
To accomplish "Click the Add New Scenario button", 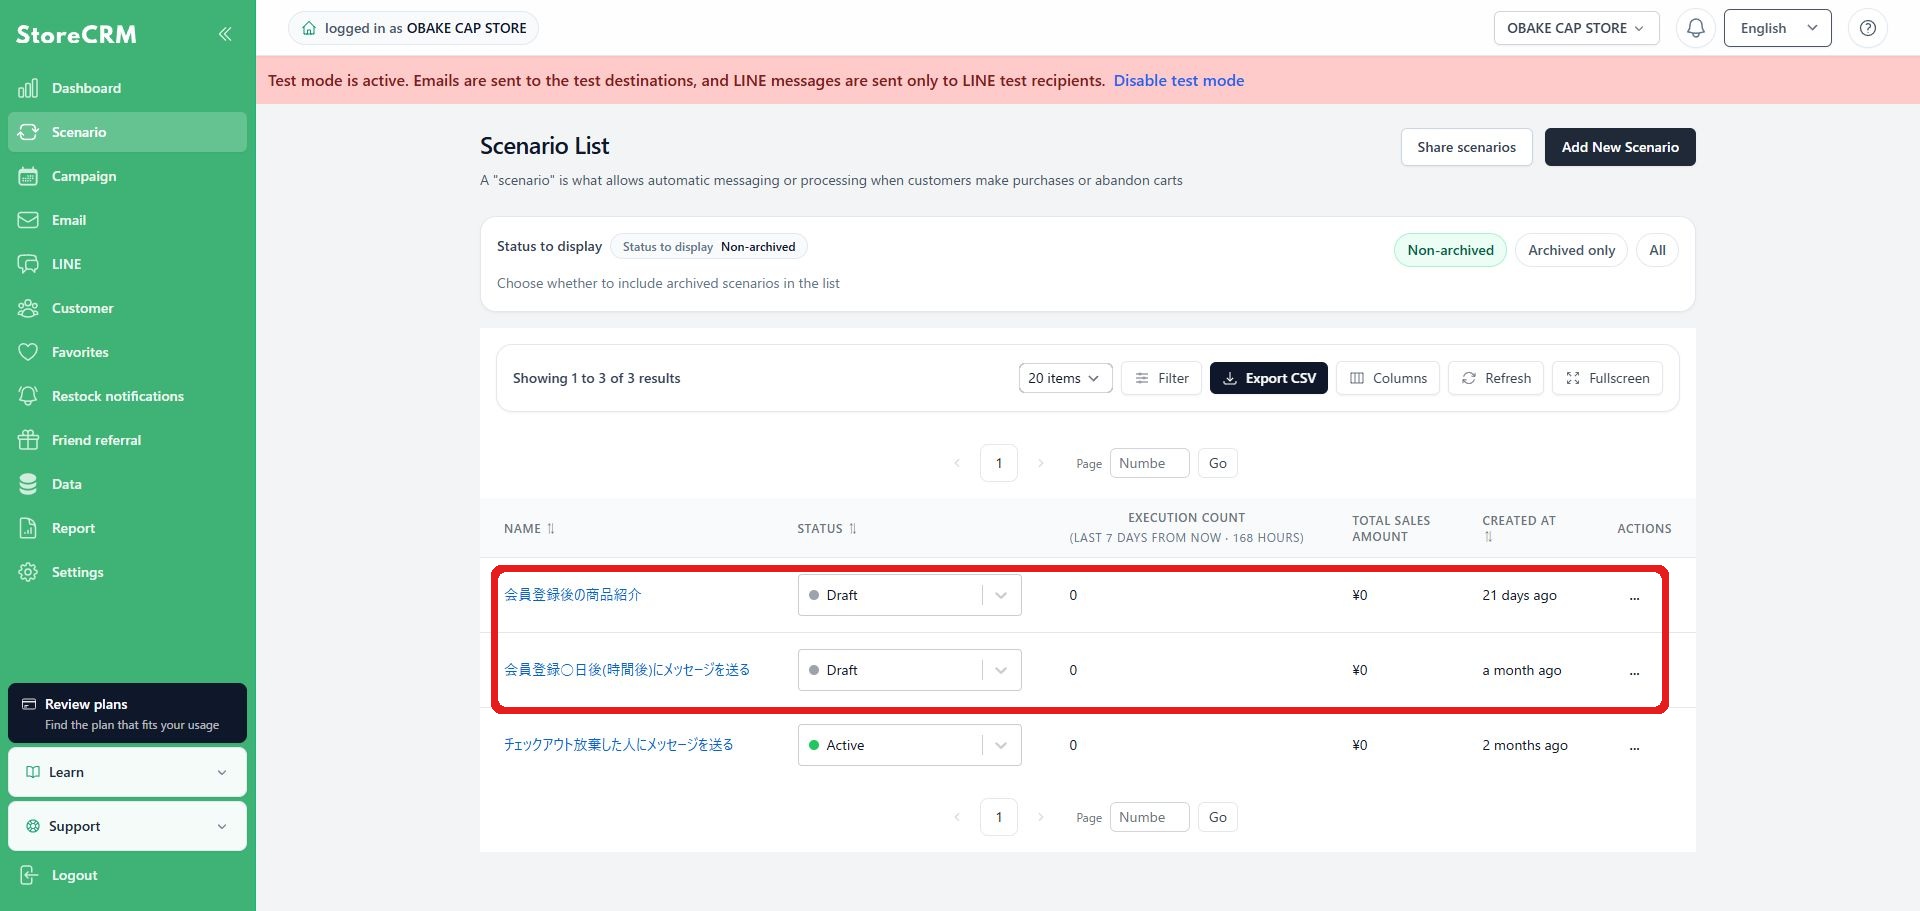I will [x=1620, y=147].
